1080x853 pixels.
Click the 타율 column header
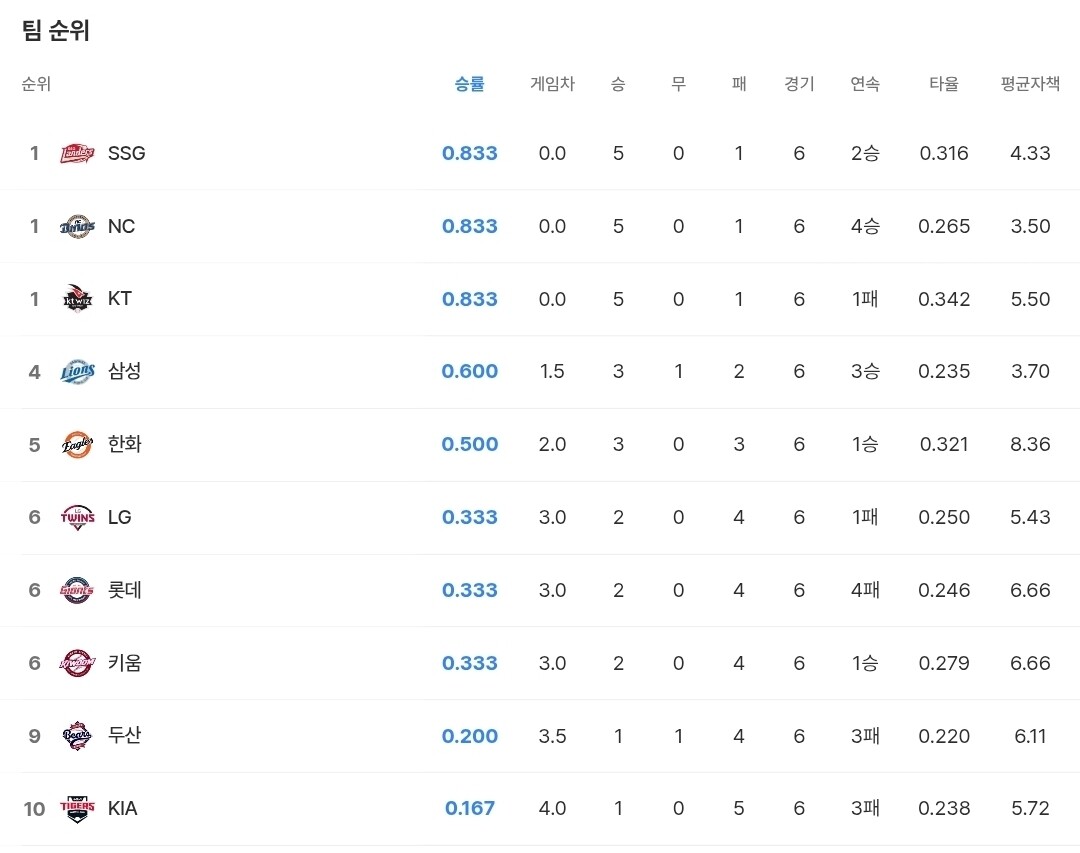click(x=944, y=84)
